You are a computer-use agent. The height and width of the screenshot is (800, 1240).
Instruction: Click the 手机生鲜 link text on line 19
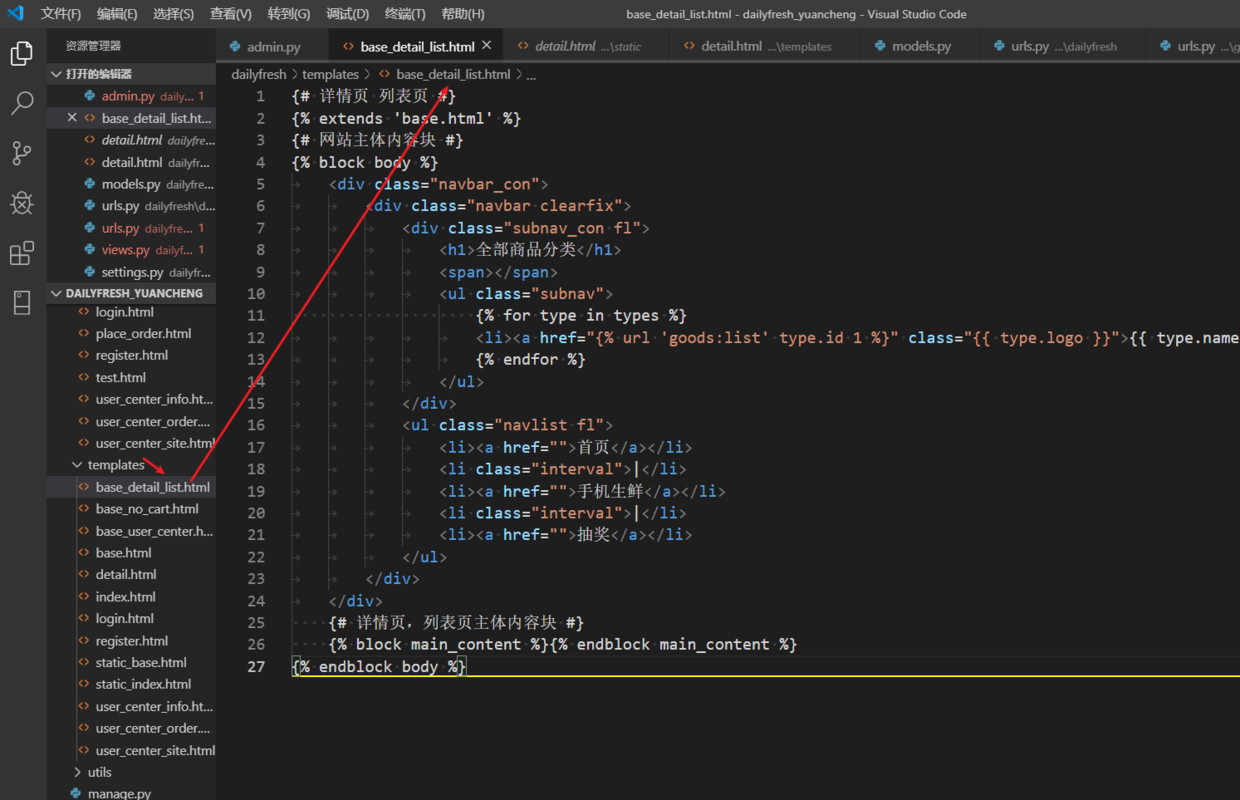tap(610, 491)
